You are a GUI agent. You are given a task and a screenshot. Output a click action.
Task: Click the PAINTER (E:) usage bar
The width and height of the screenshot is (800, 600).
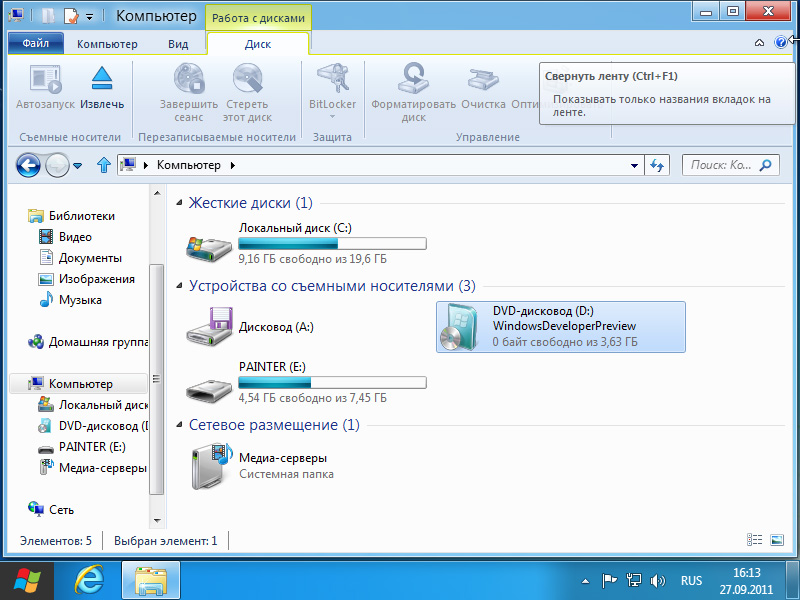tap(332, 383)
